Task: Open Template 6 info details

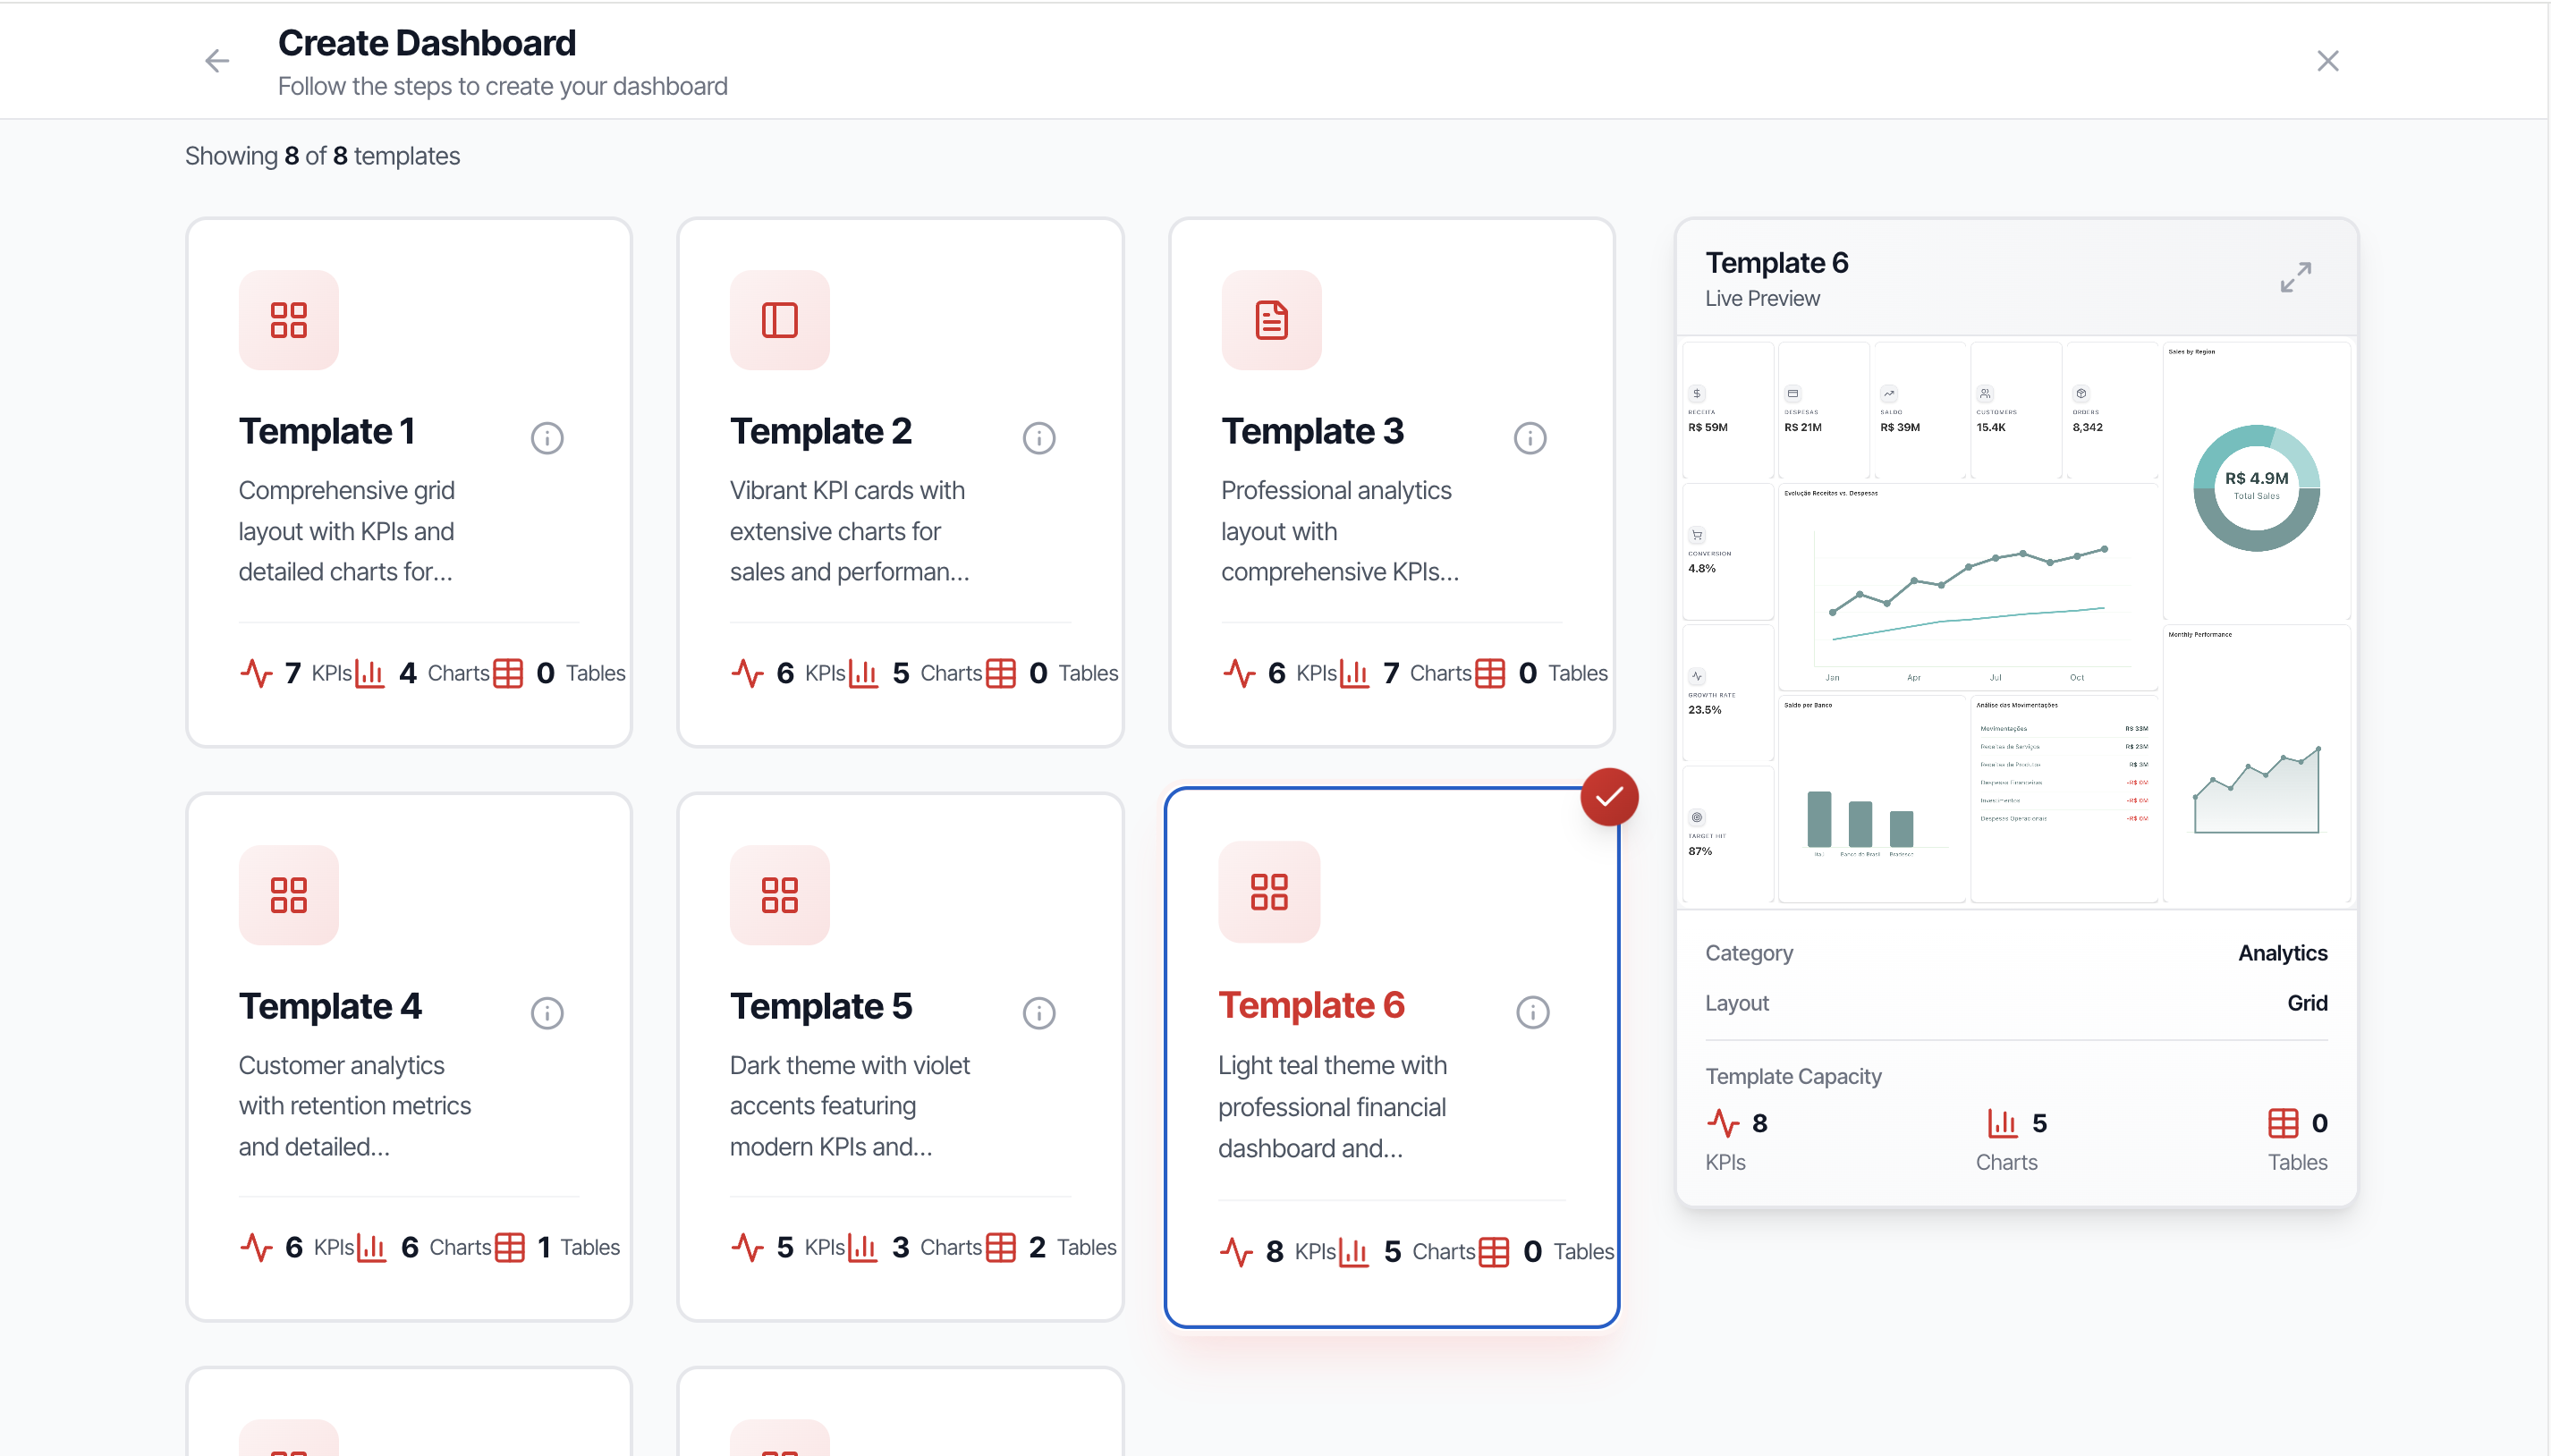Action: [1532, 1012]
